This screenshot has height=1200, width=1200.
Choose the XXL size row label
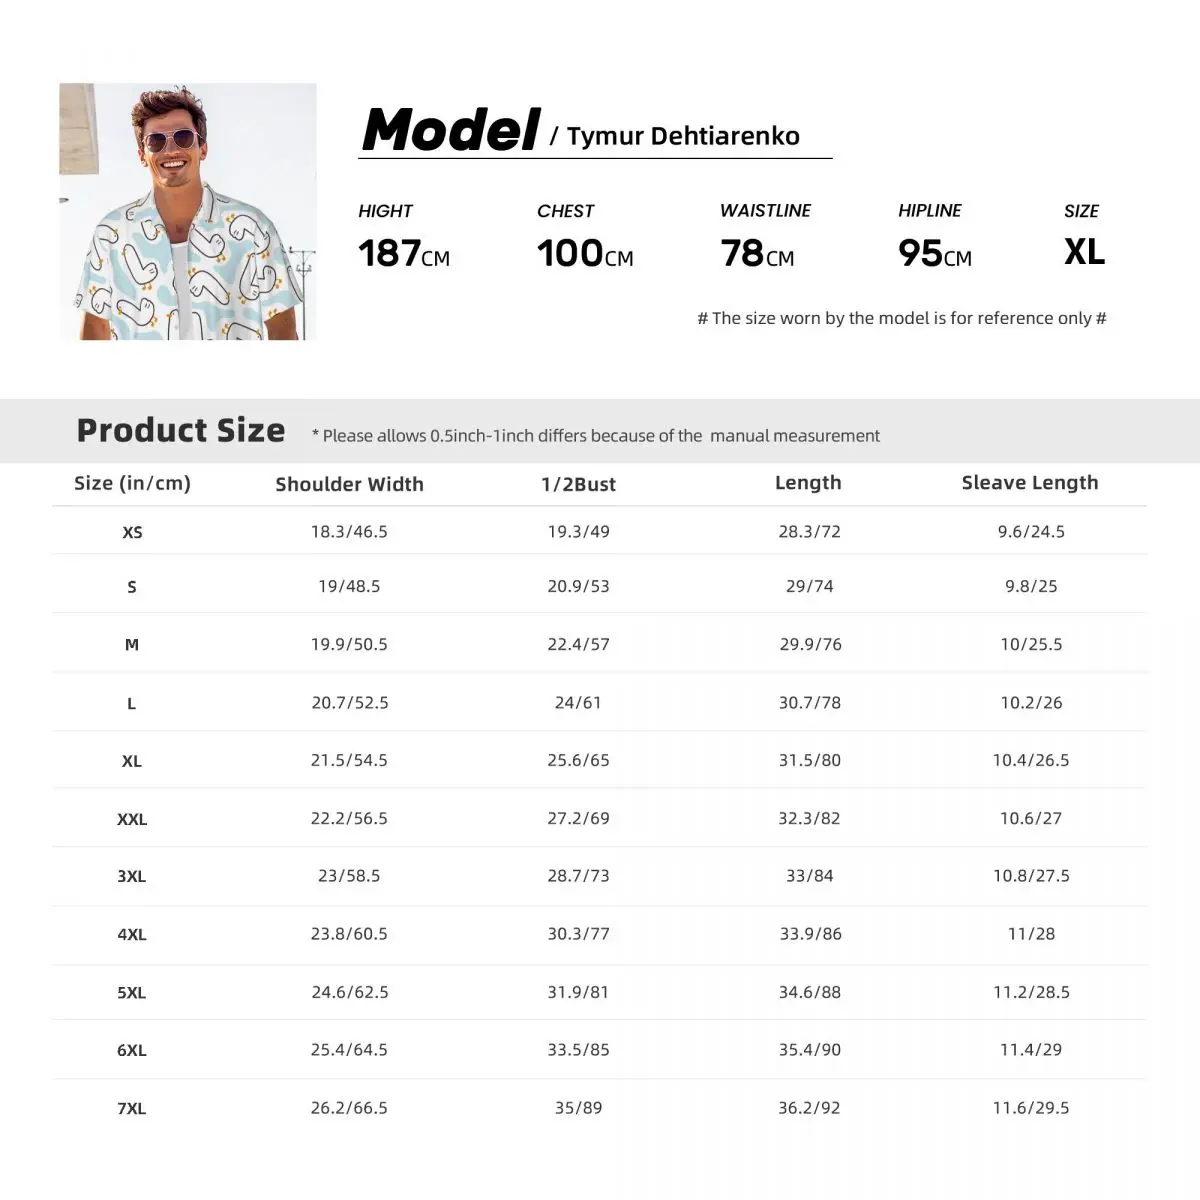tap(132, 819)
